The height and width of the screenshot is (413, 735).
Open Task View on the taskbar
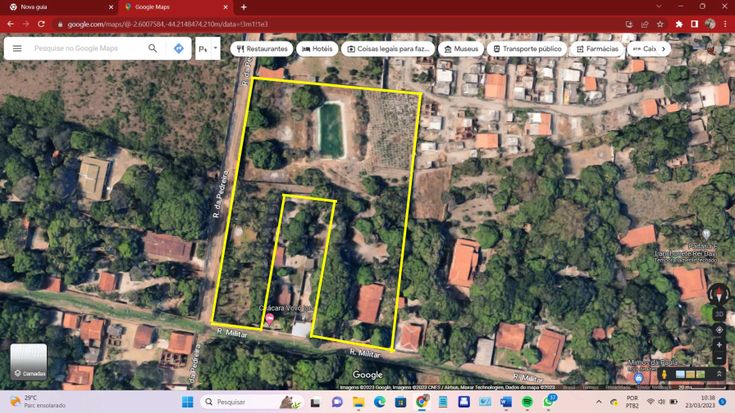point(315,402)
